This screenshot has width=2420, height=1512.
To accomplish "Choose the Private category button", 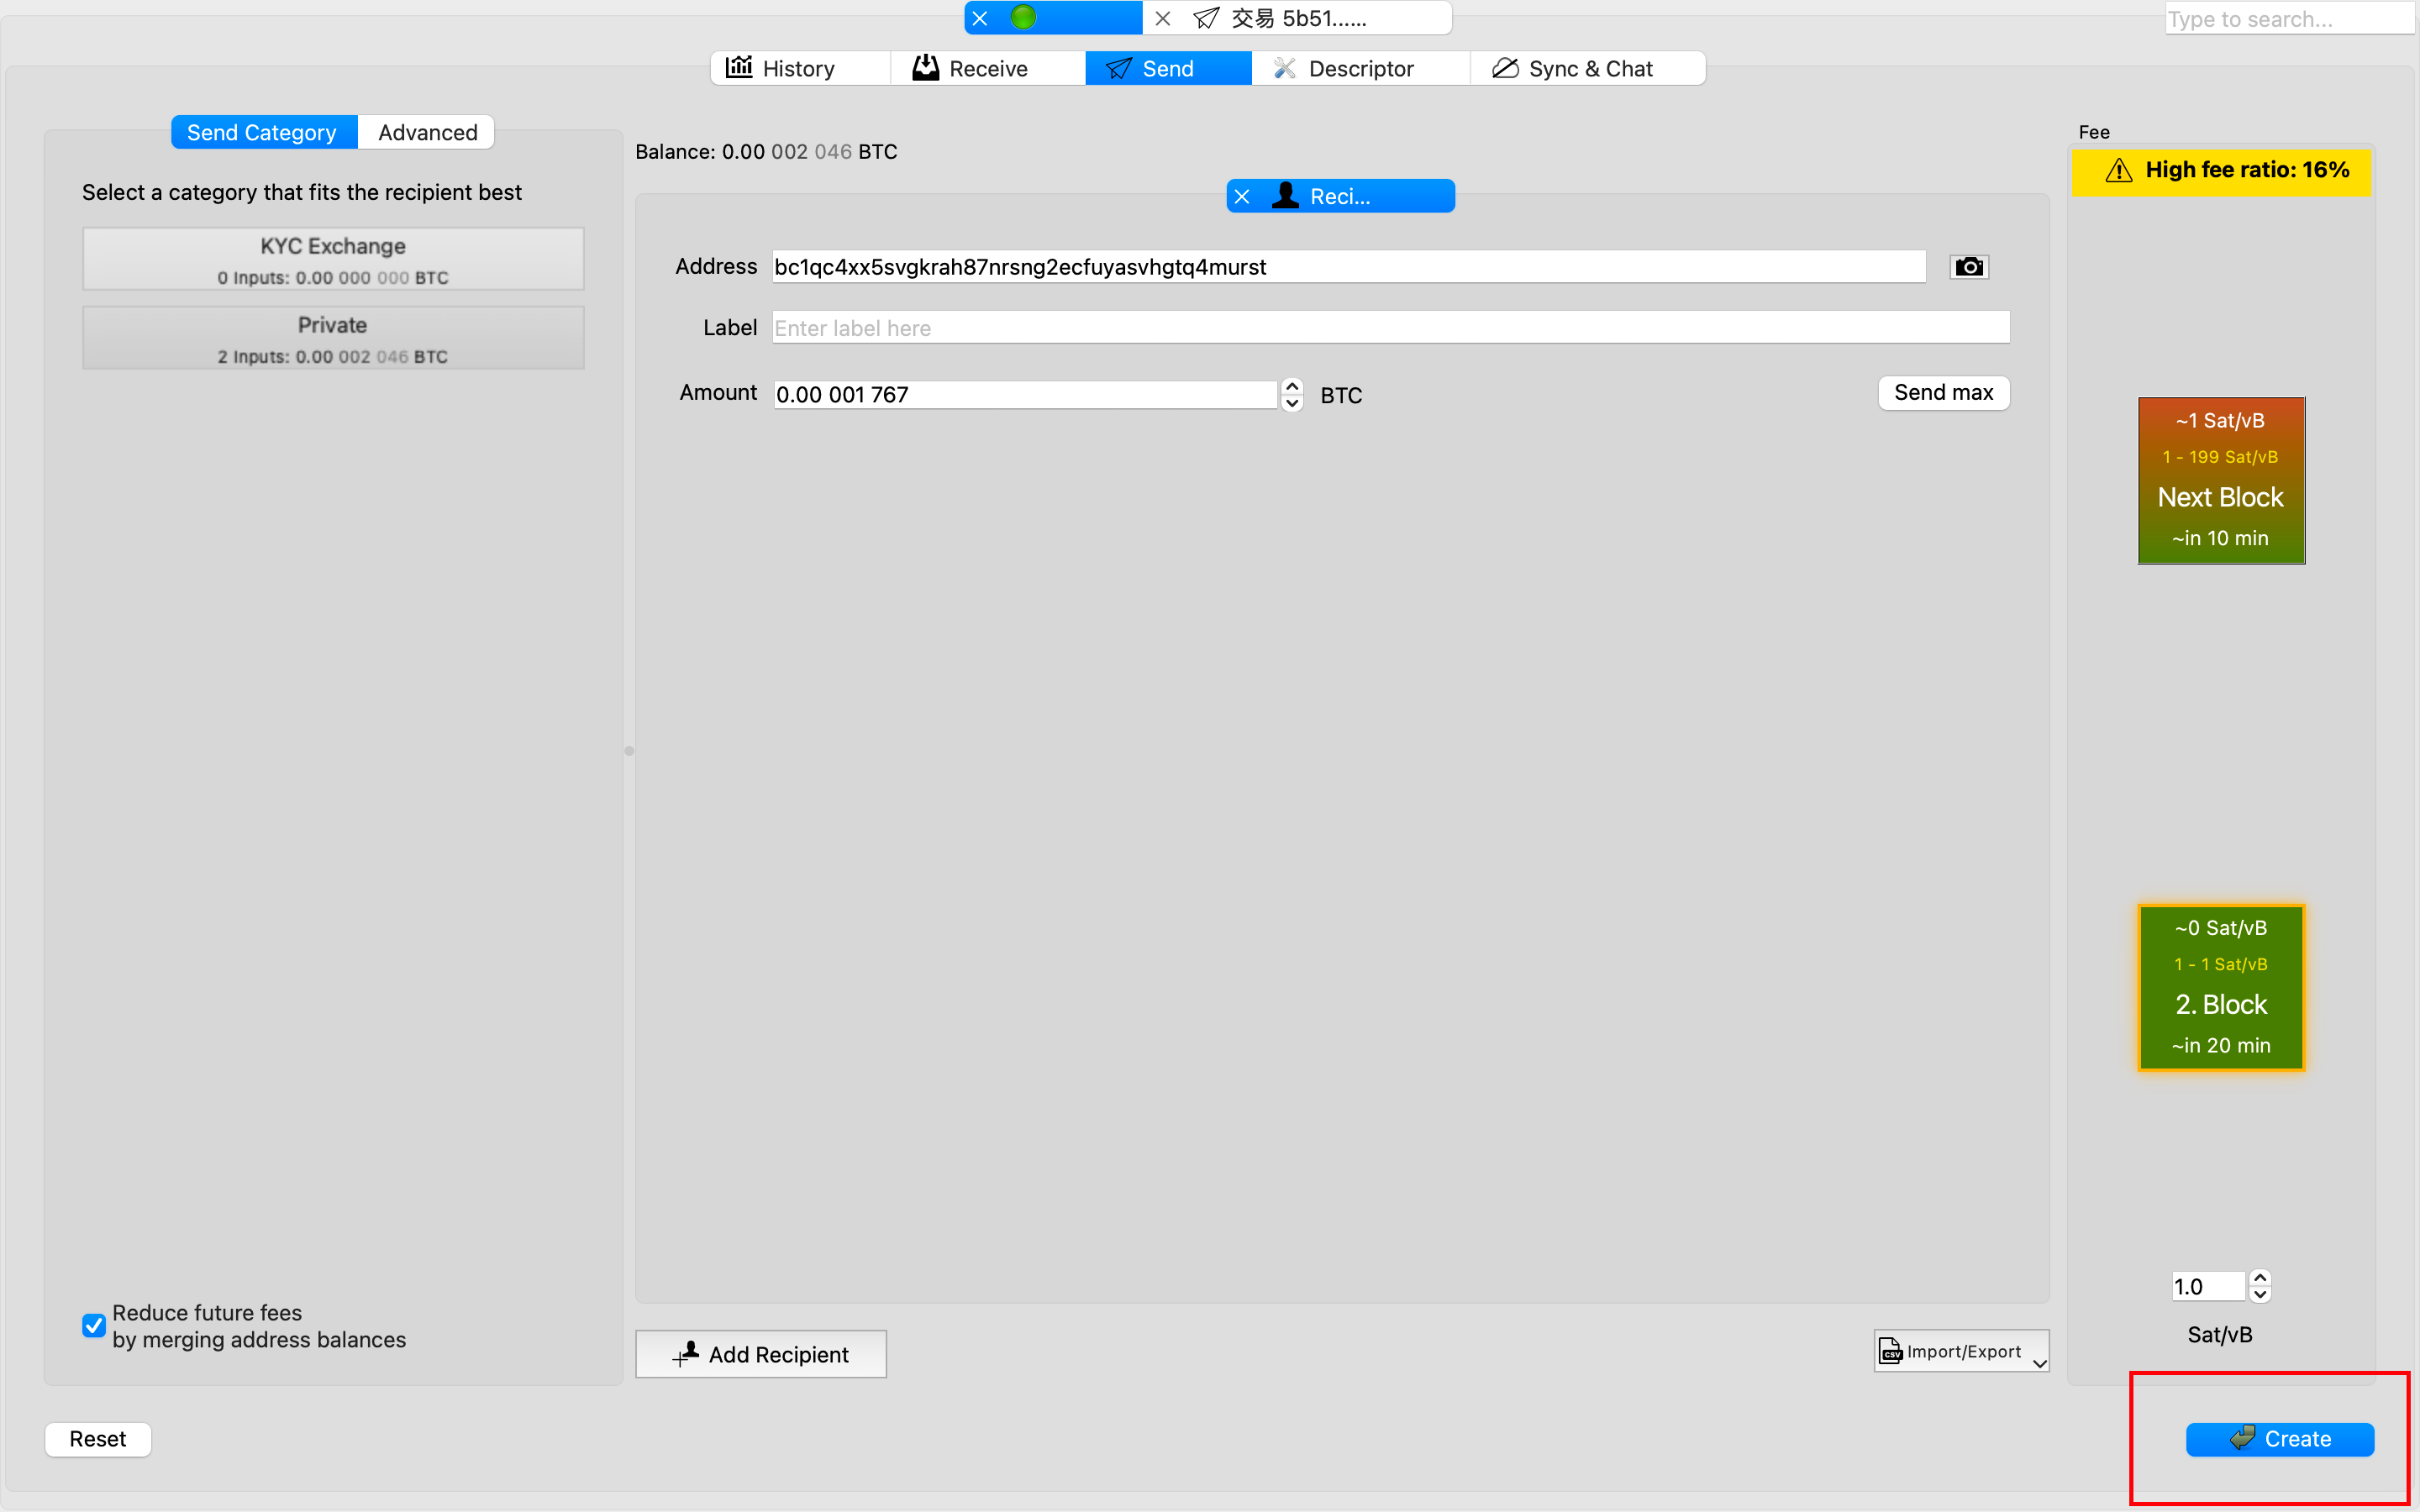I will [333, 338].
